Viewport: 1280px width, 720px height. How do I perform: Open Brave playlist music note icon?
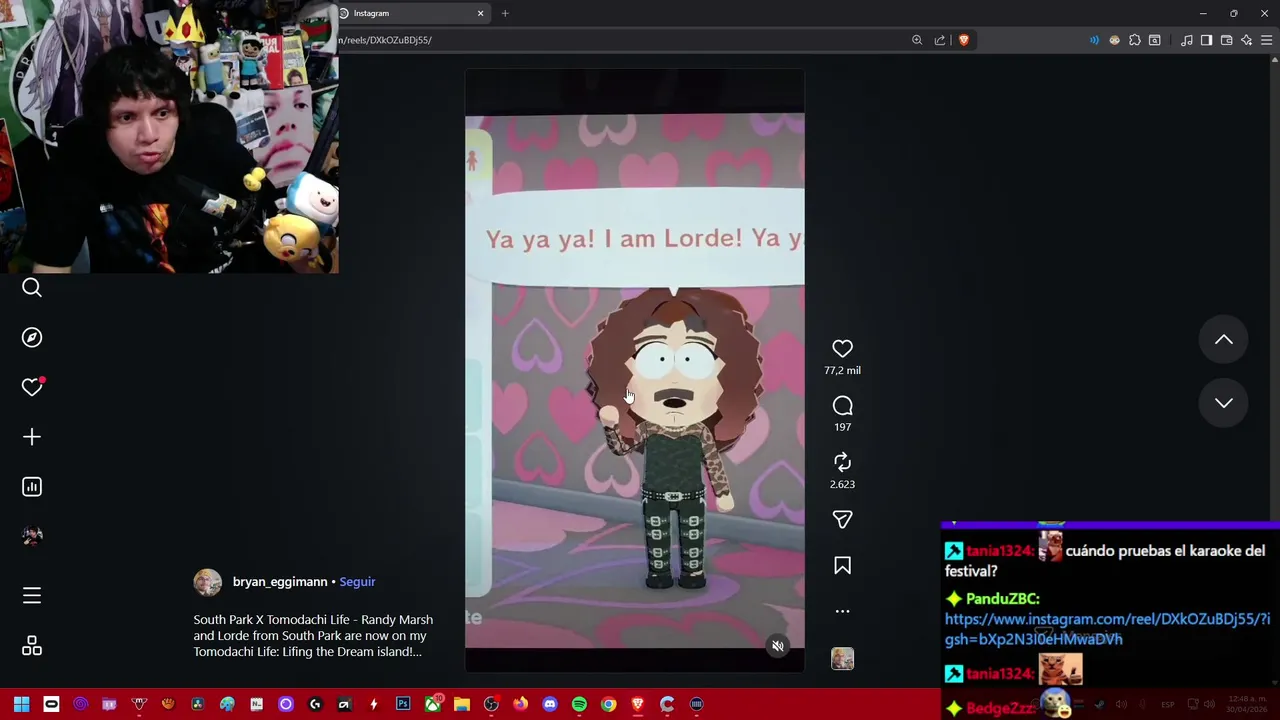click(x=1187, y=40)
